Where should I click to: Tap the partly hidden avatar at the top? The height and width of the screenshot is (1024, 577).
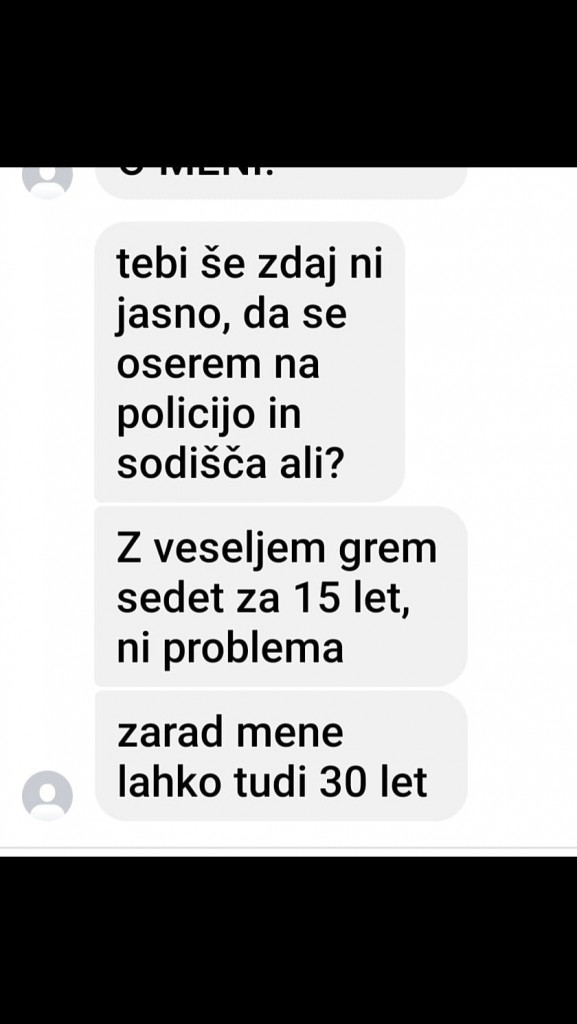coord(47,182)
